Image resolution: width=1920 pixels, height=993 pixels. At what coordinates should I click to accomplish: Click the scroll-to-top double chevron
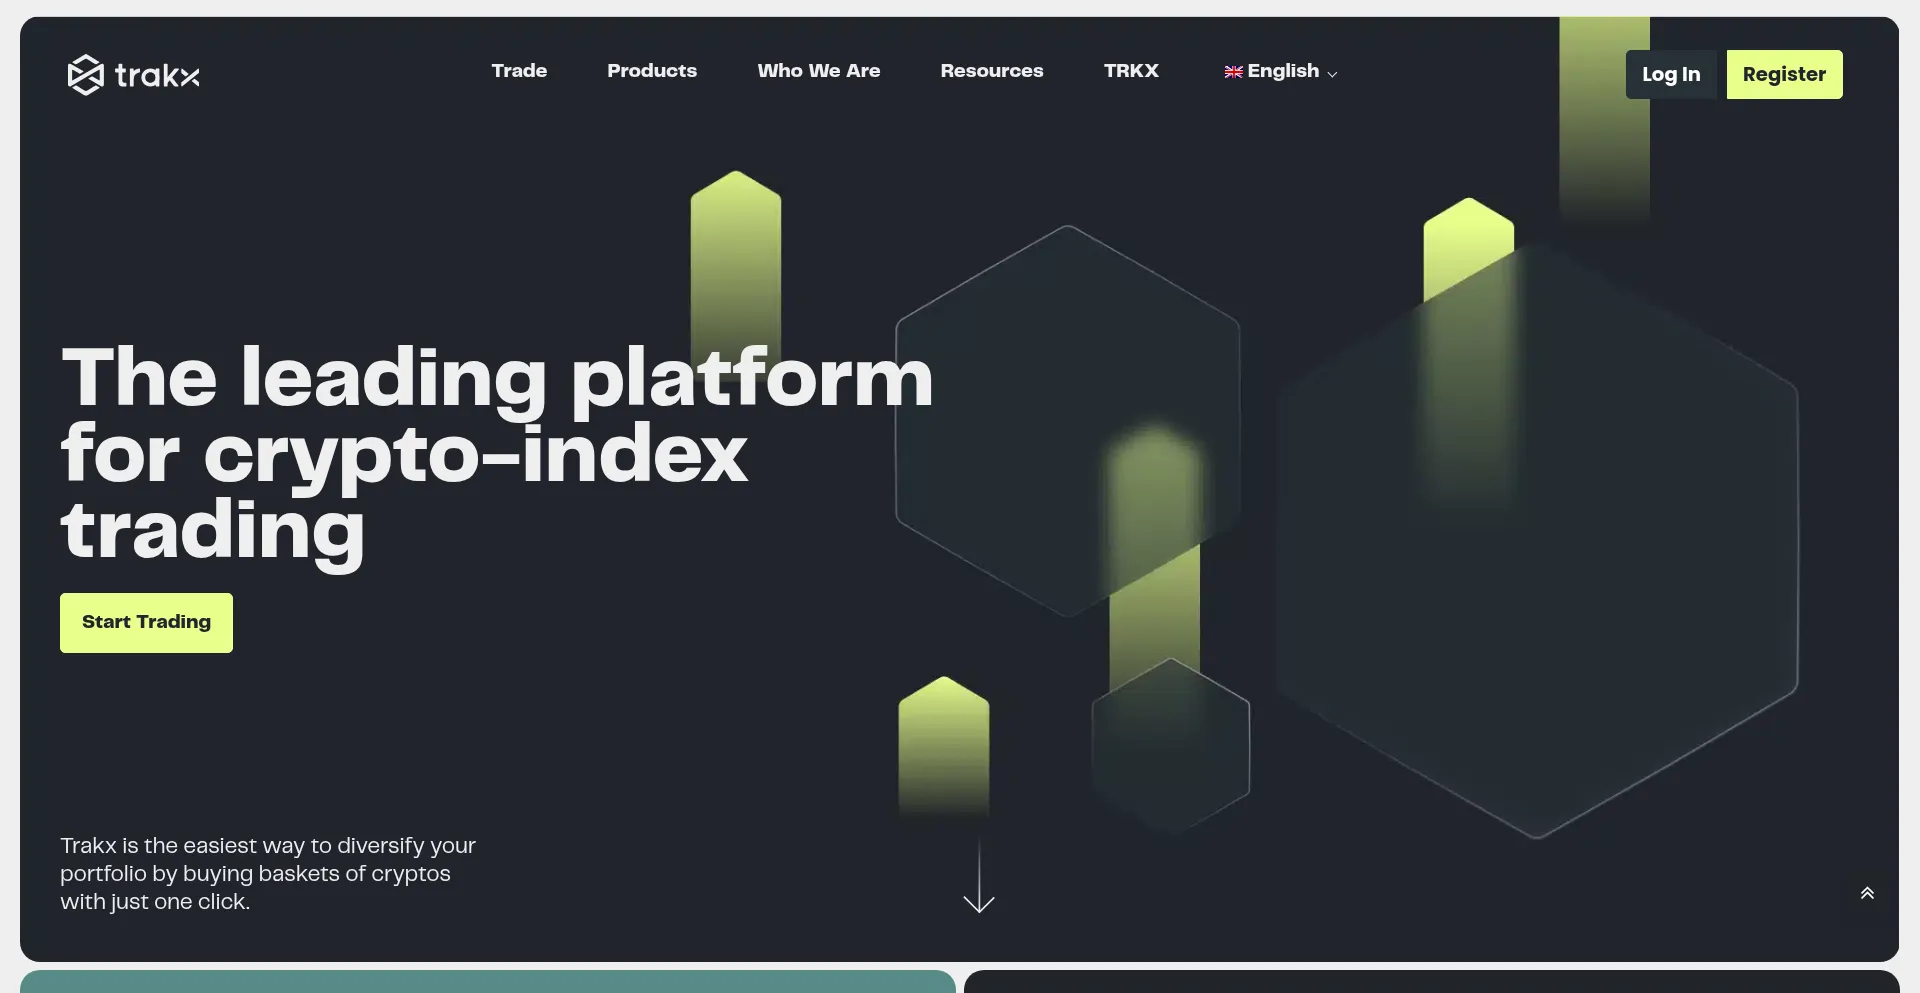click(x=1868, y=892)
